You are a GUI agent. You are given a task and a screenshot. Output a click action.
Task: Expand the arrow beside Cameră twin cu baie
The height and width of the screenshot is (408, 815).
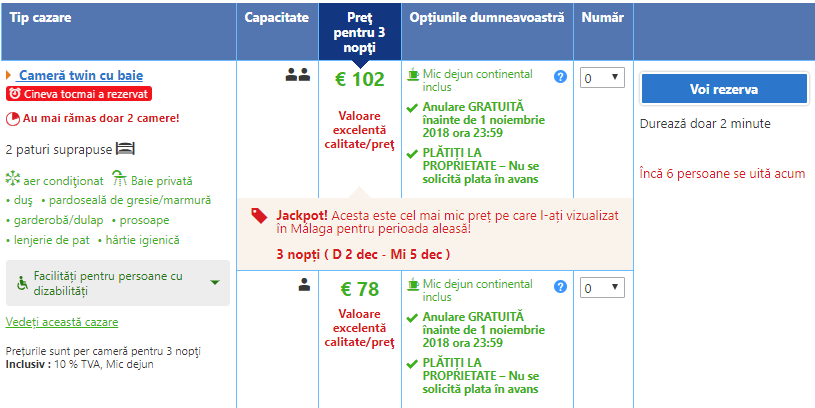8,76
